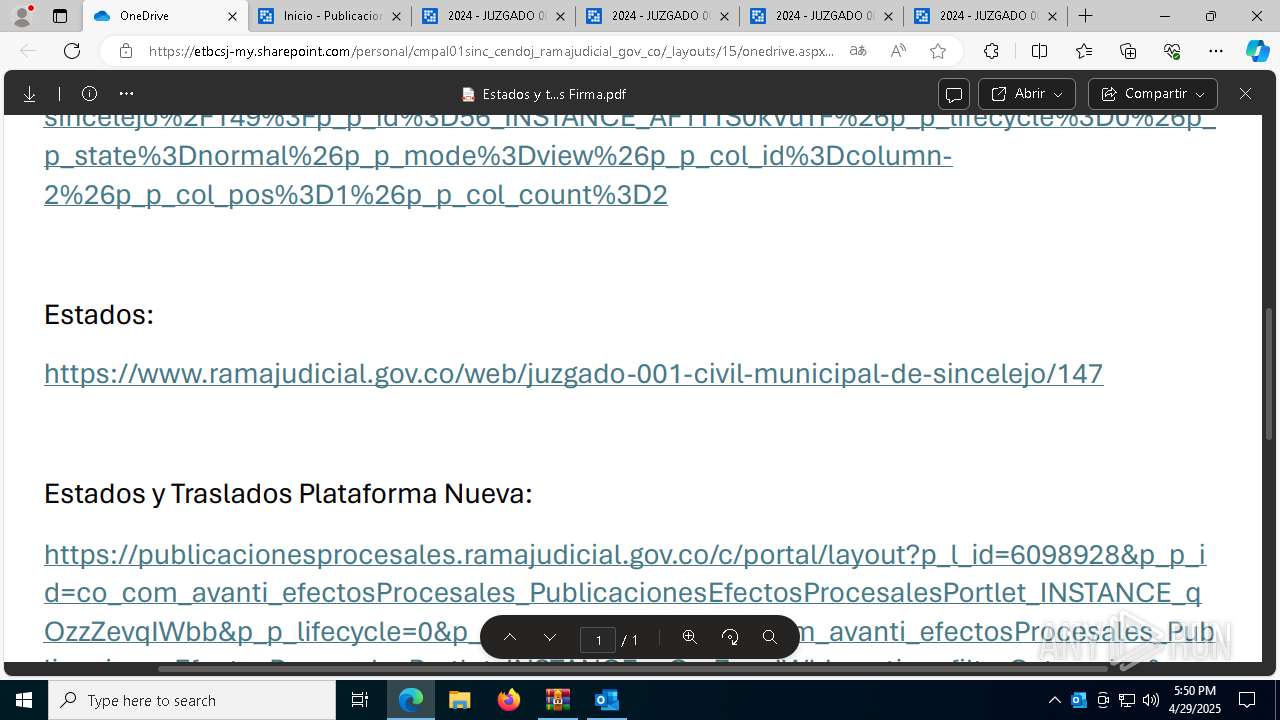
Task: Add this page to favorites star
Action: coord(937,51)
